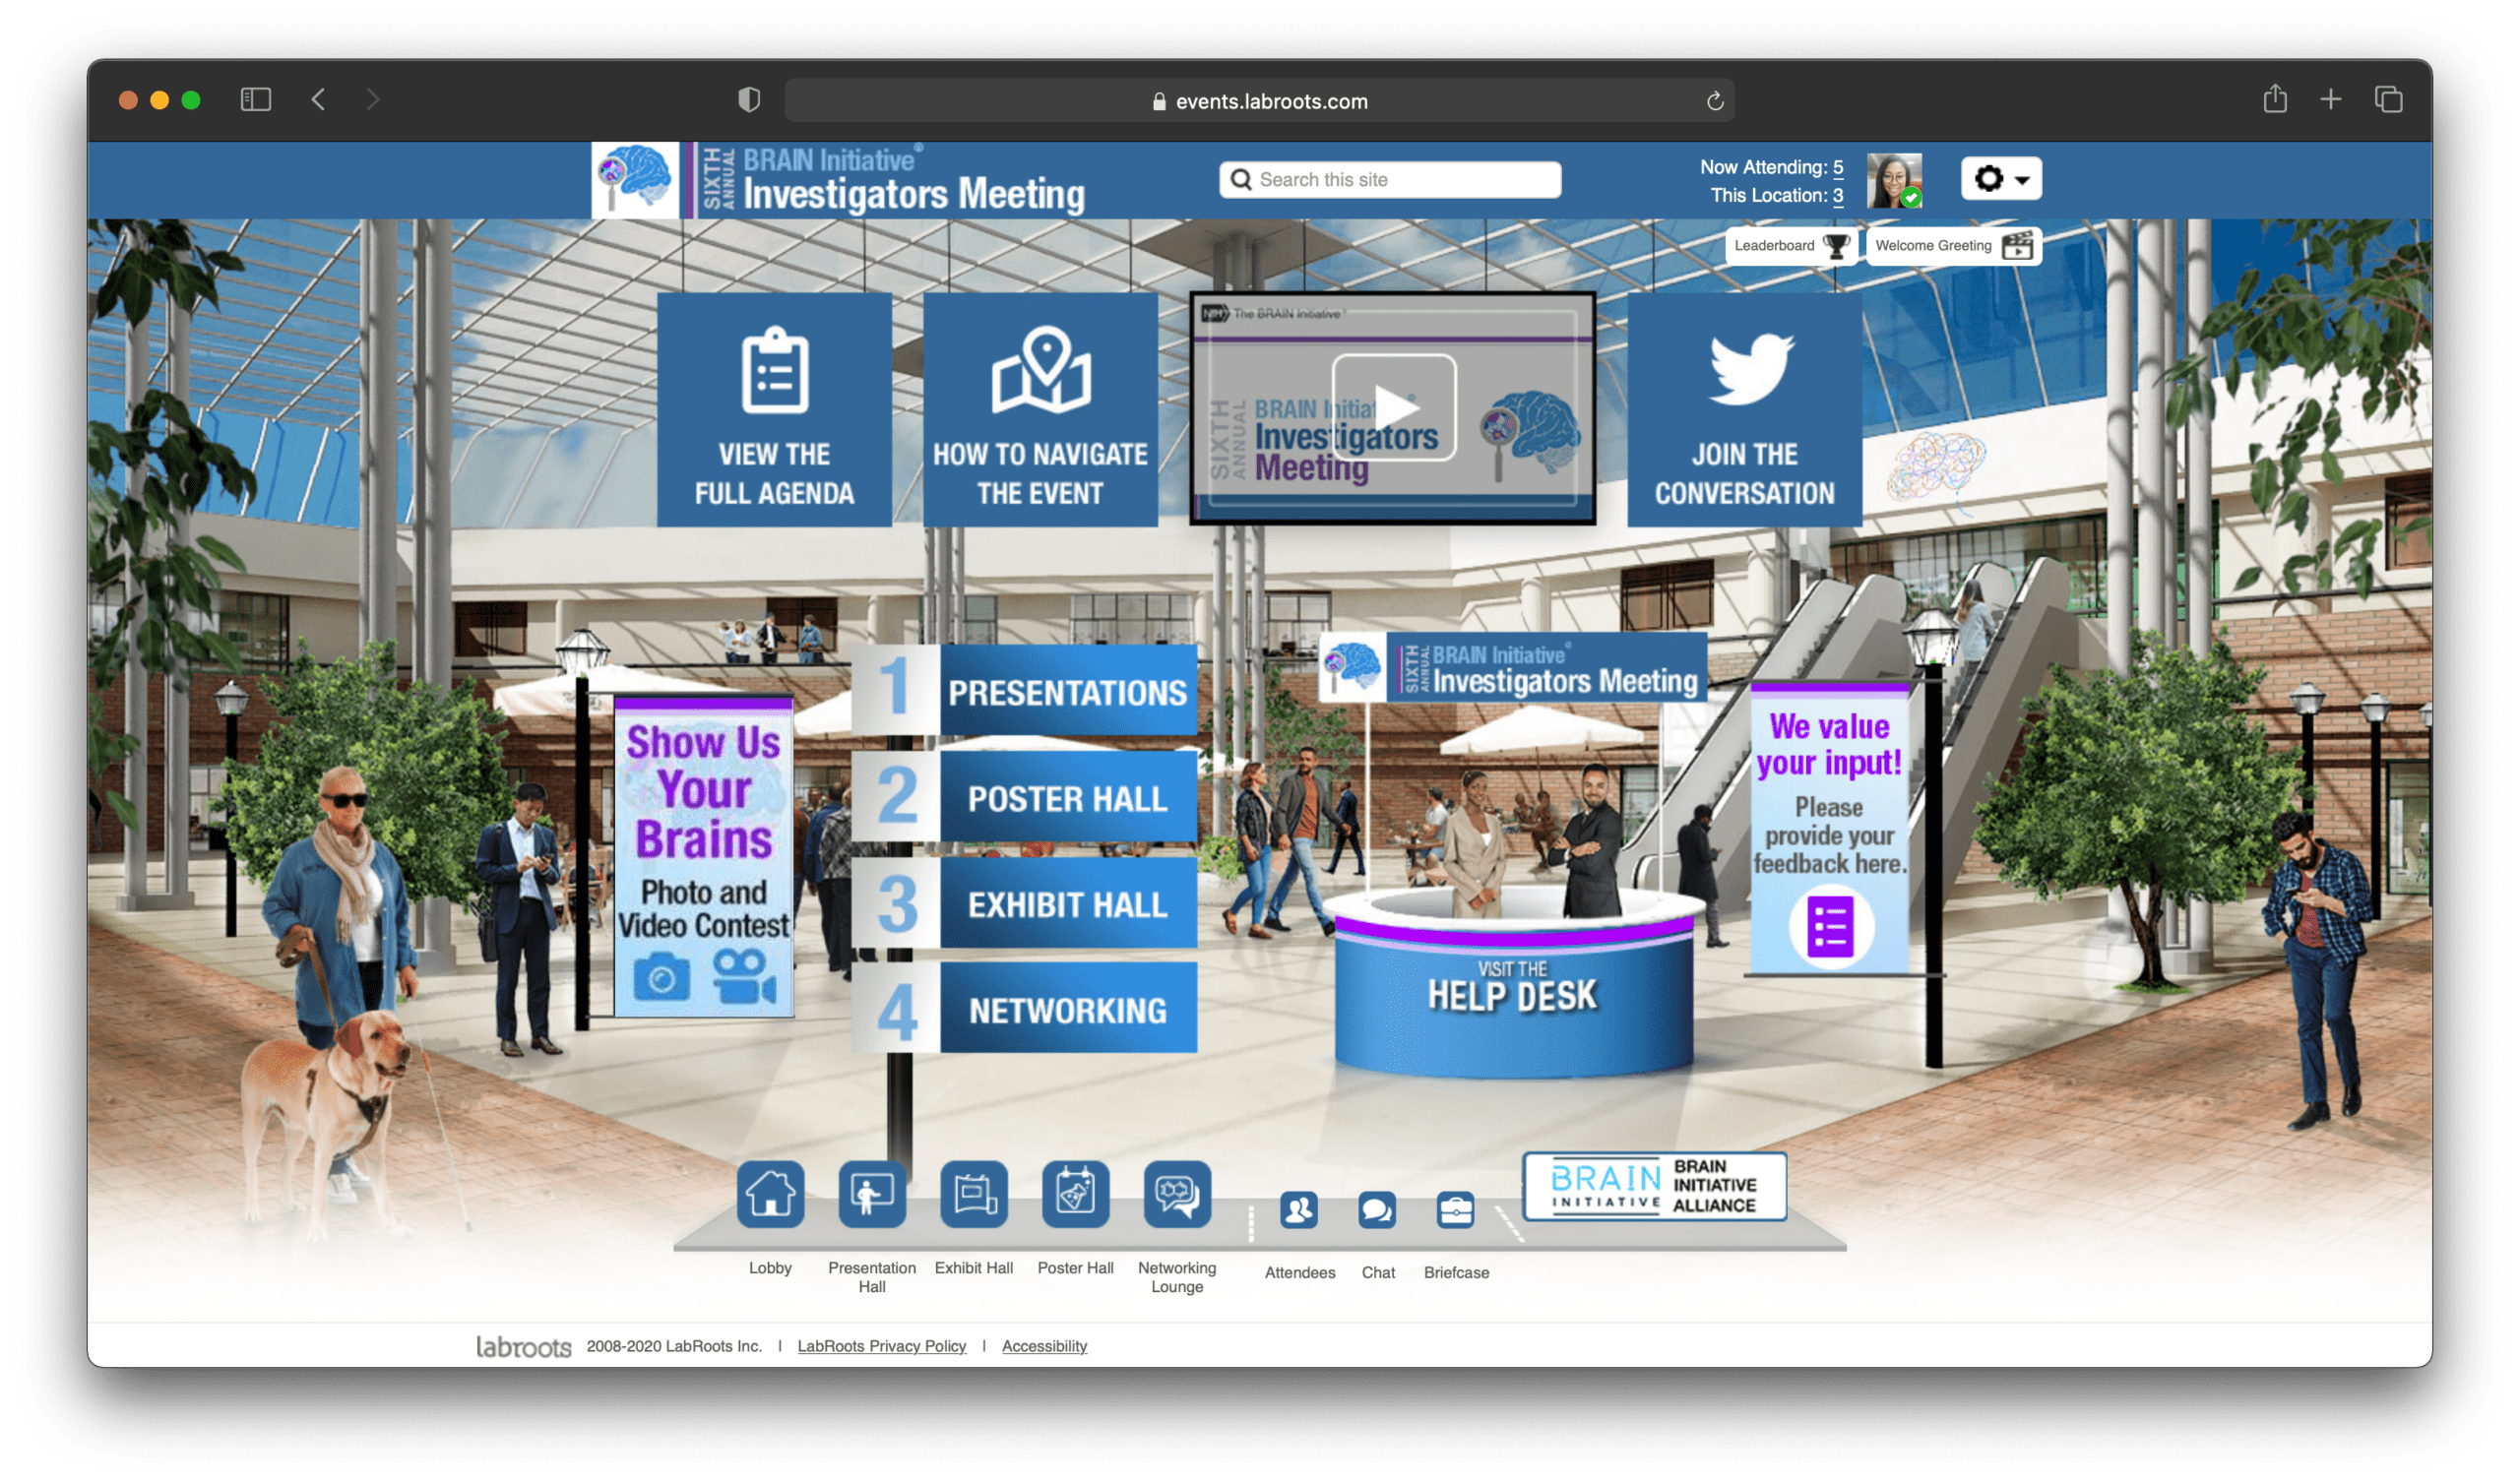Image resolution: width=2520 pixels, height=1483 pixels.
Task: Go to Presentation Hall icon
Action: point(872,1194)
